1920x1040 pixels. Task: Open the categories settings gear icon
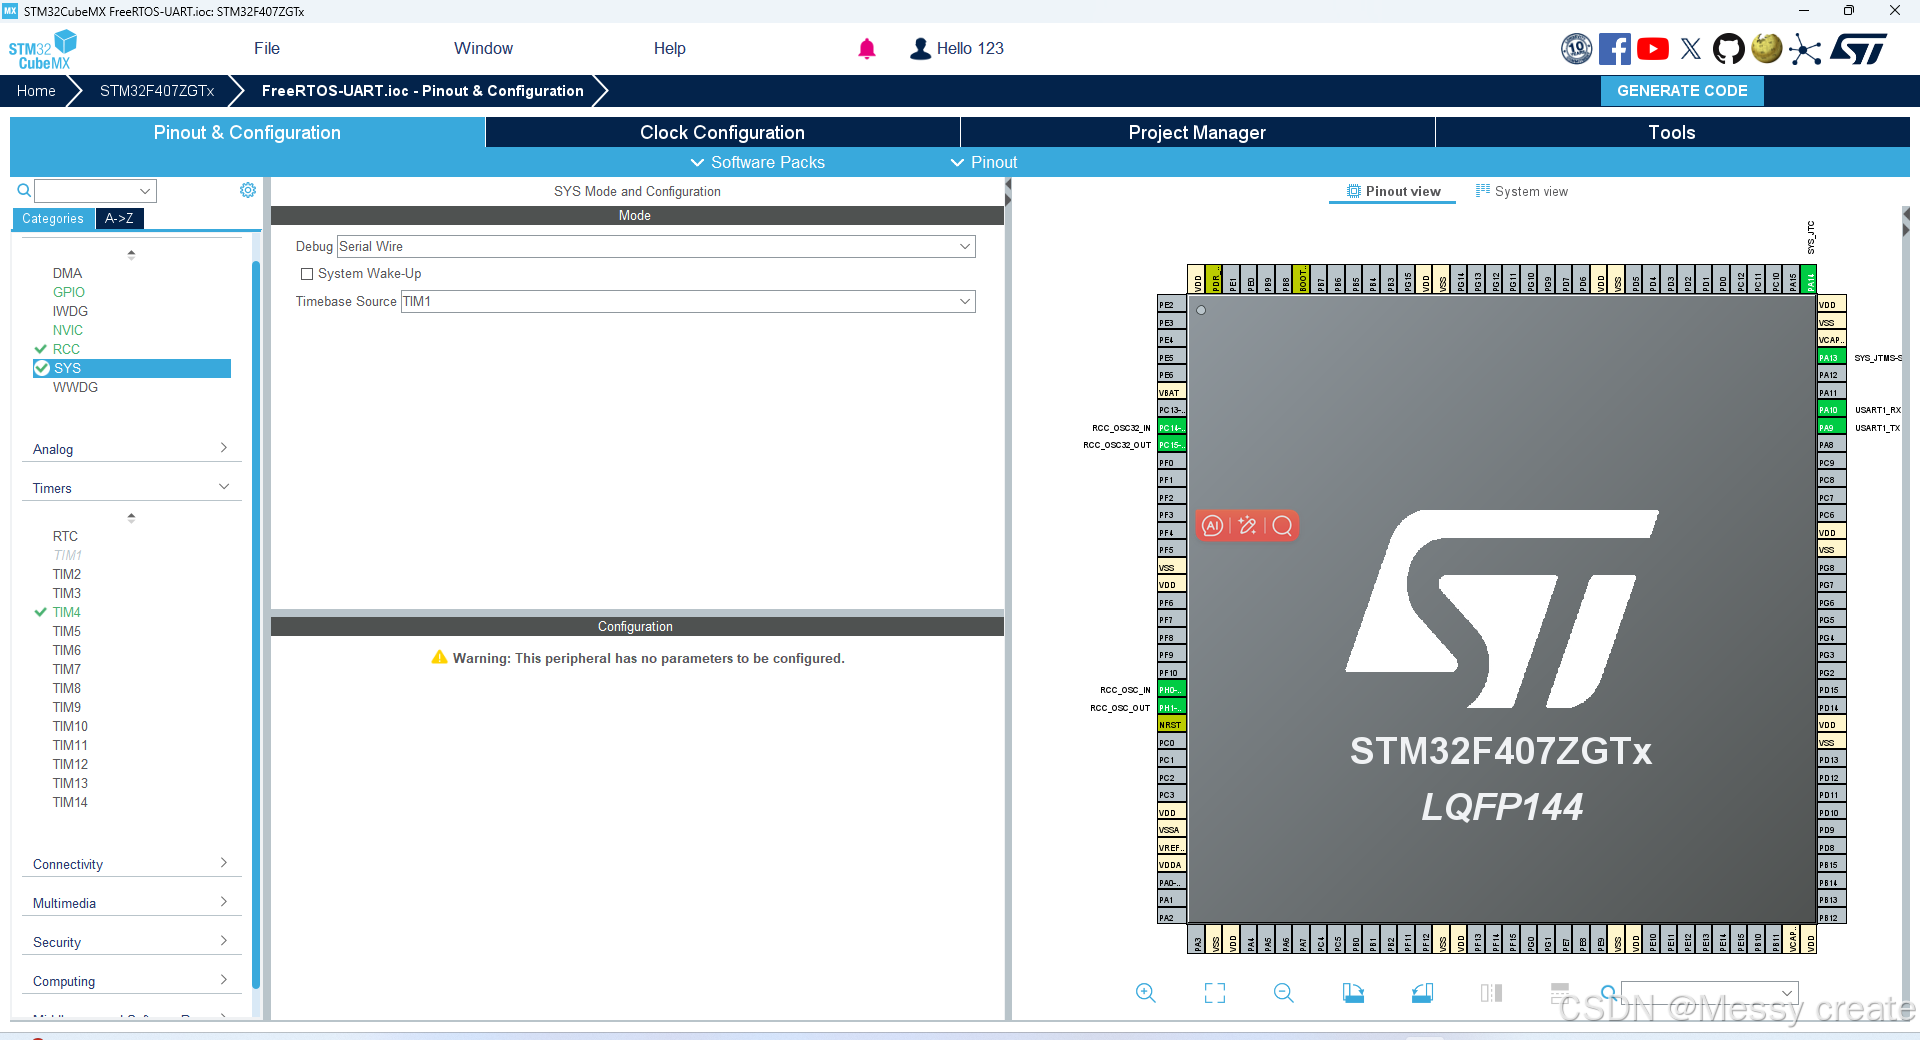(x=248, y=190)
